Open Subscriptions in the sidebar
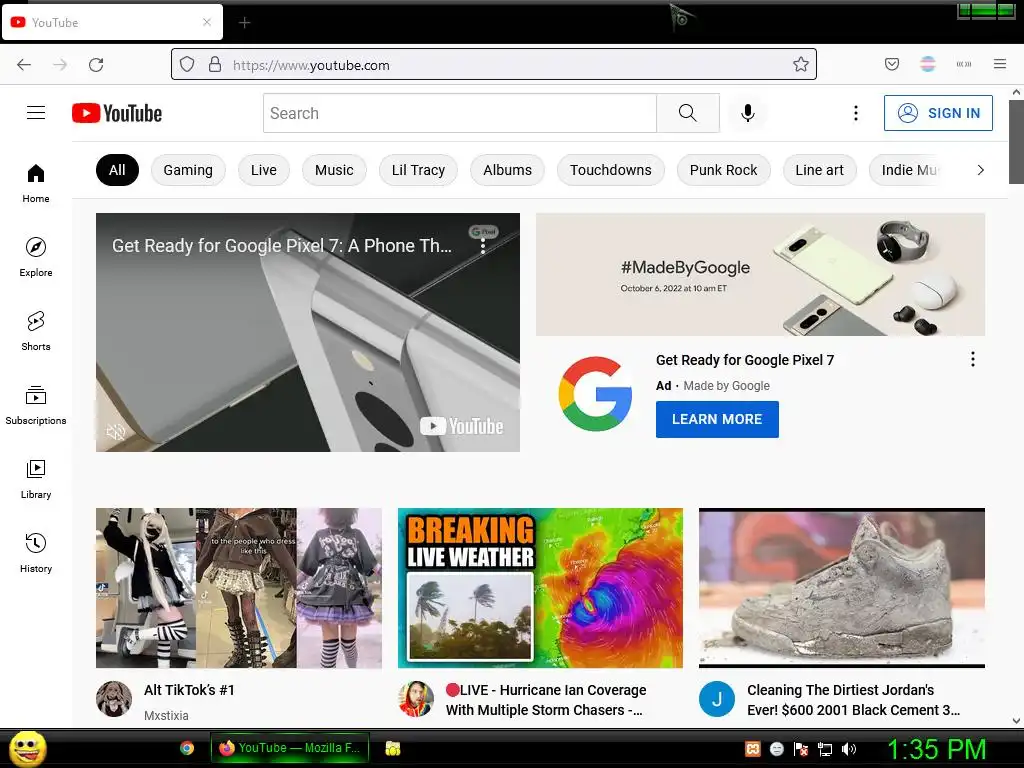The image size is (1024, 768). pyautogui.click(x=36, y=405)
